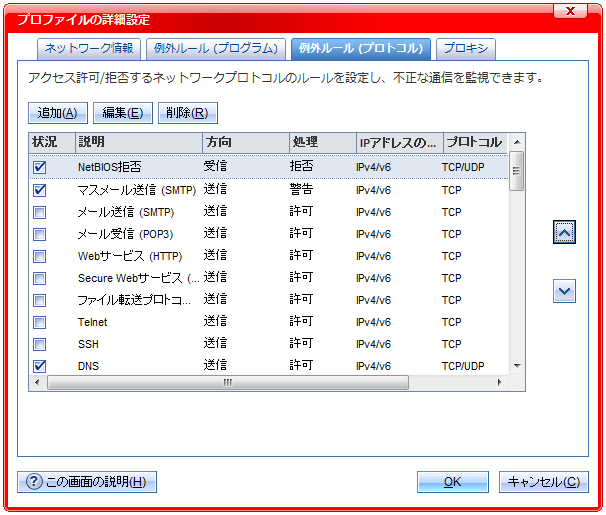
Task: Click the キャンセル(C) button
Action: 543,482
